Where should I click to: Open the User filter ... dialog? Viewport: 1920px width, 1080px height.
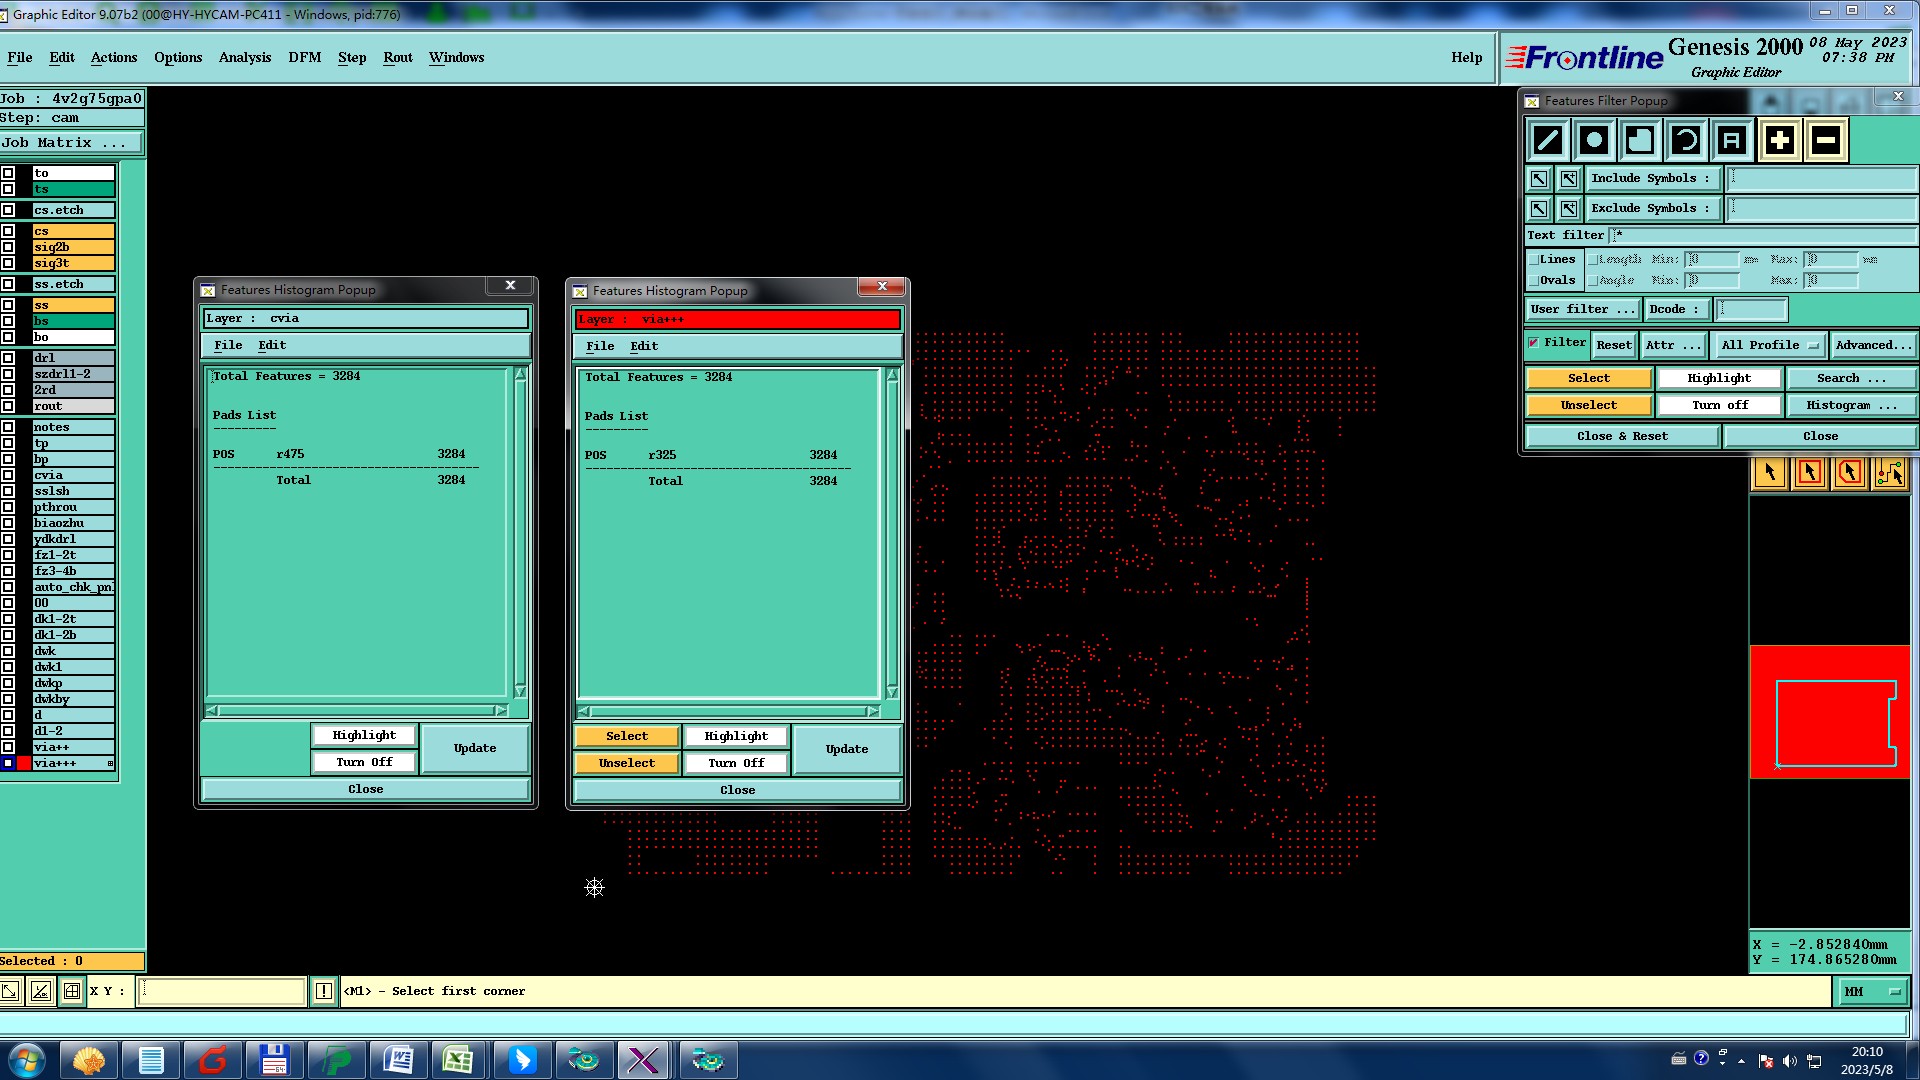[1583, 310]
